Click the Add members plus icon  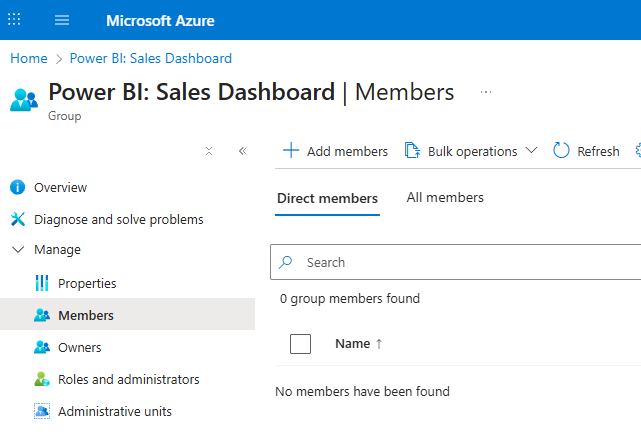[x=291, y=150]
